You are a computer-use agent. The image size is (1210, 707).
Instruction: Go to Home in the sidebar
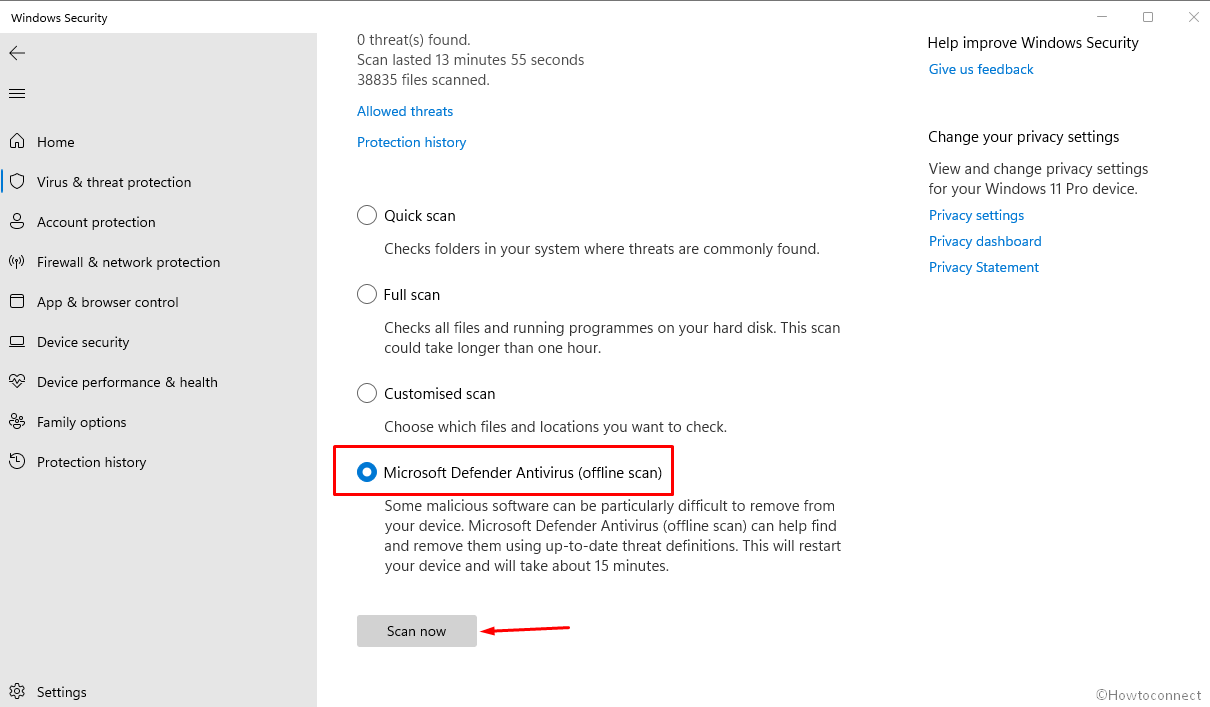click(x=56, y=142)
